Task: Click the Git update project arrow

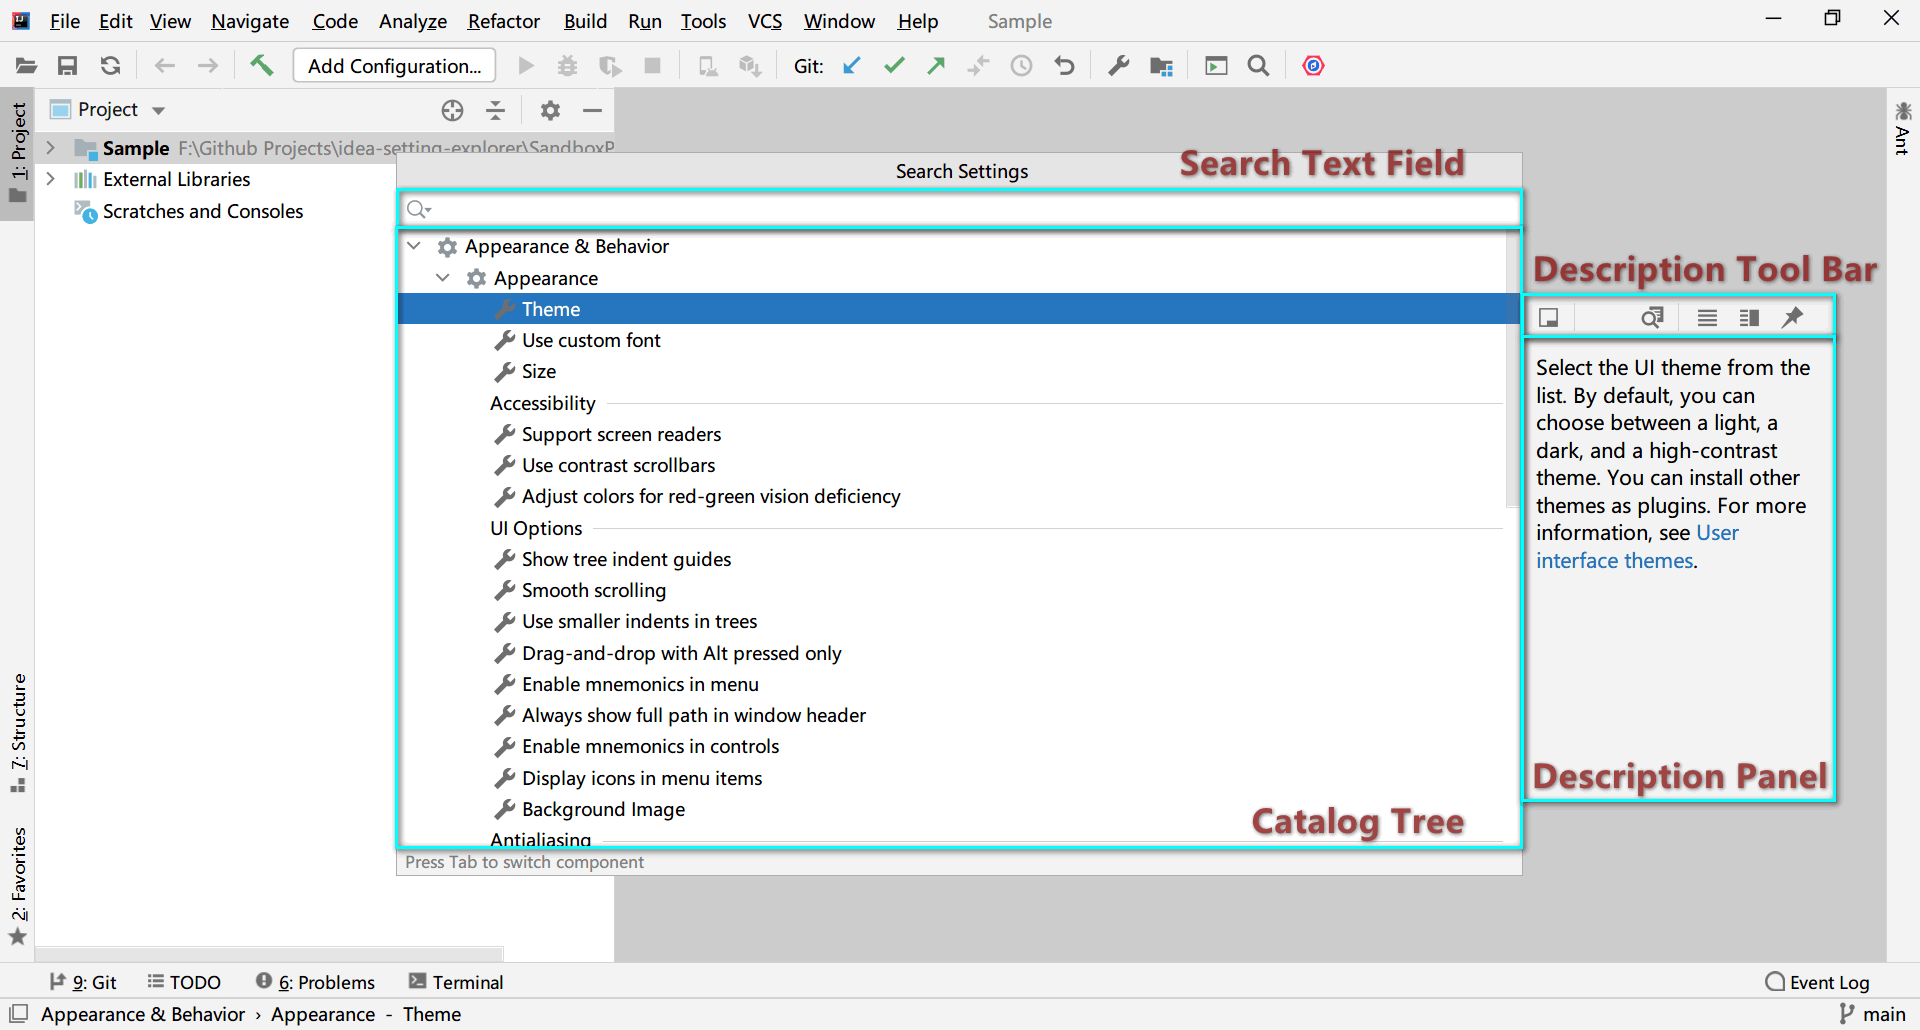Action: click(x=852, y=66)
